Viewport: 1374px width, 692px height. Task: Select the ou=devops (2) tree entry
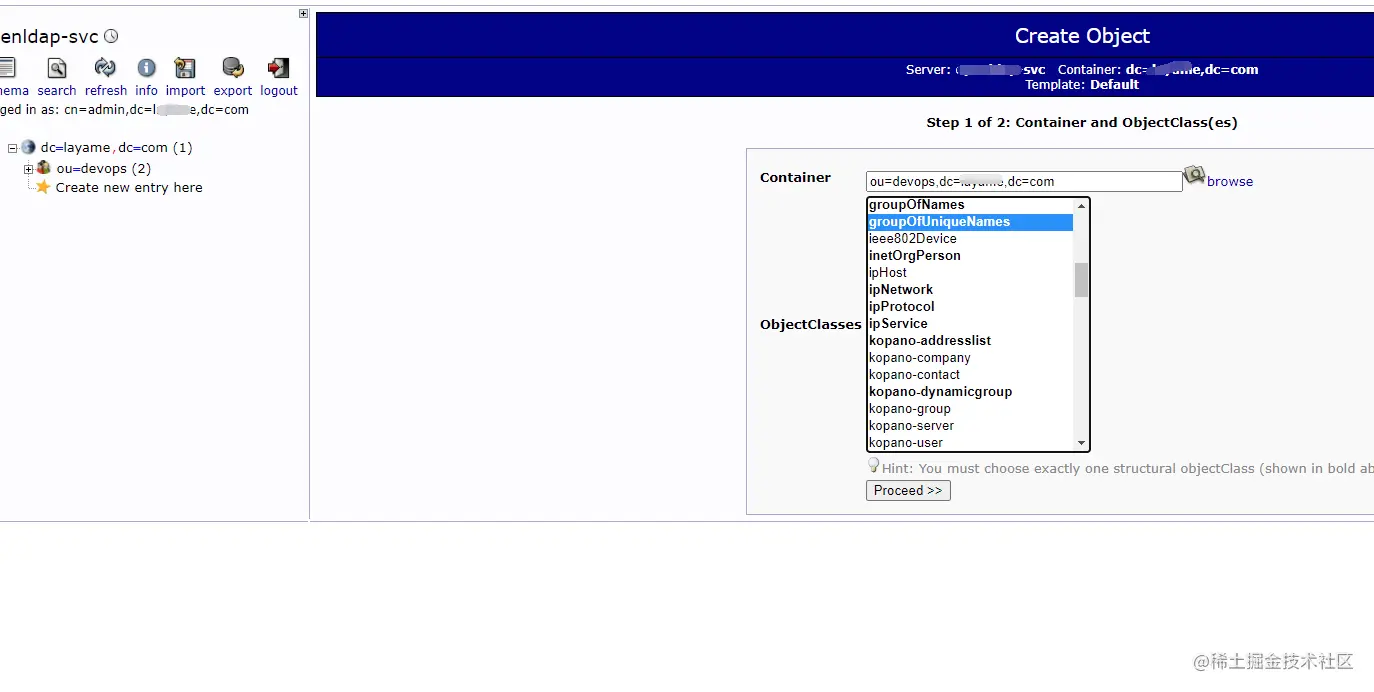coord(104,168)
